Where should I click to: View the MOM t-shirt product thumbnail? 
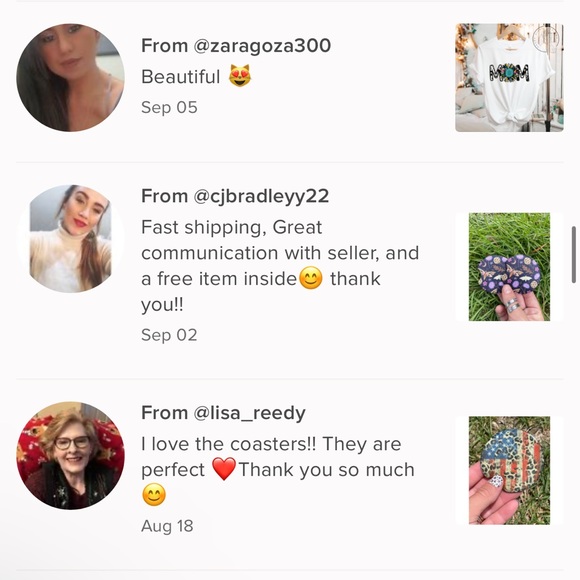[x=509, y=78]
